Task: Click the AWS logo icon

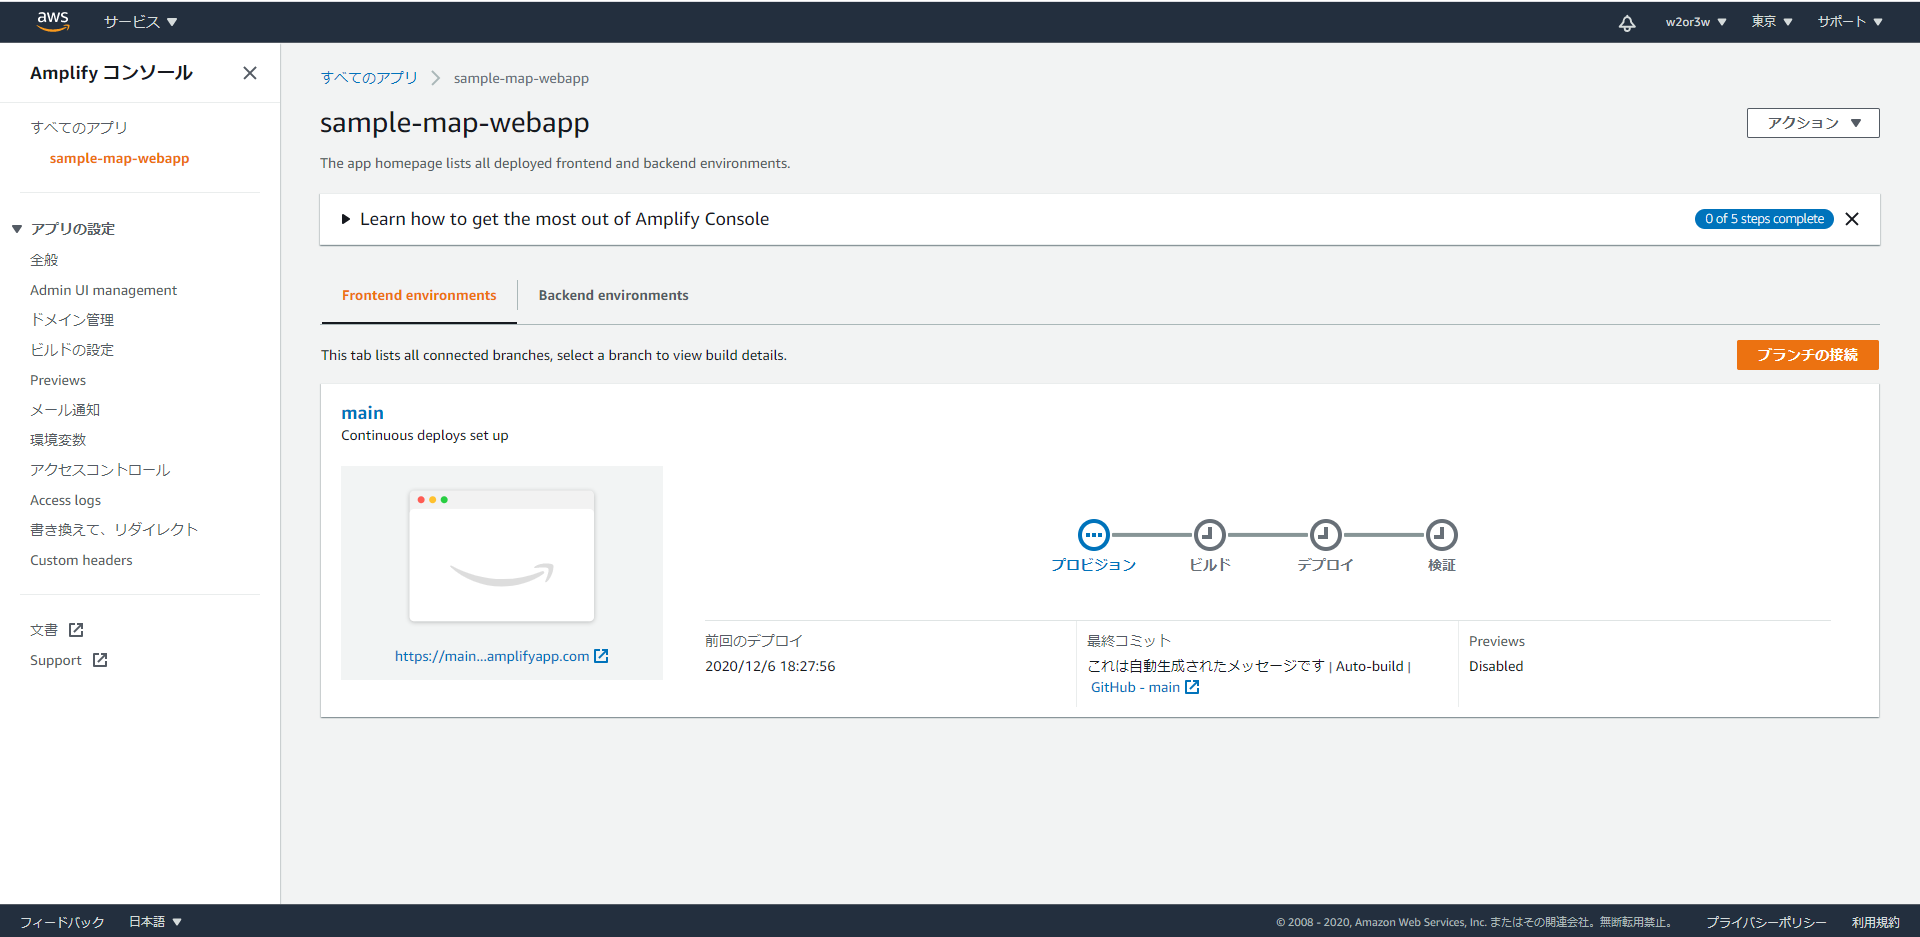Action: click(53, 21)
